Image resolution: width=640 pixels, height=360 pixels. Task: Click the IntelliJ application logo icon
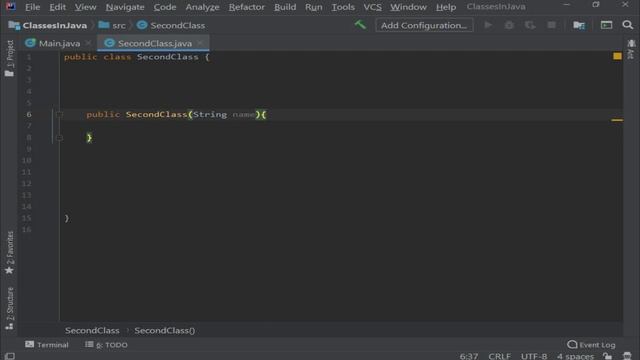point(11,6)
